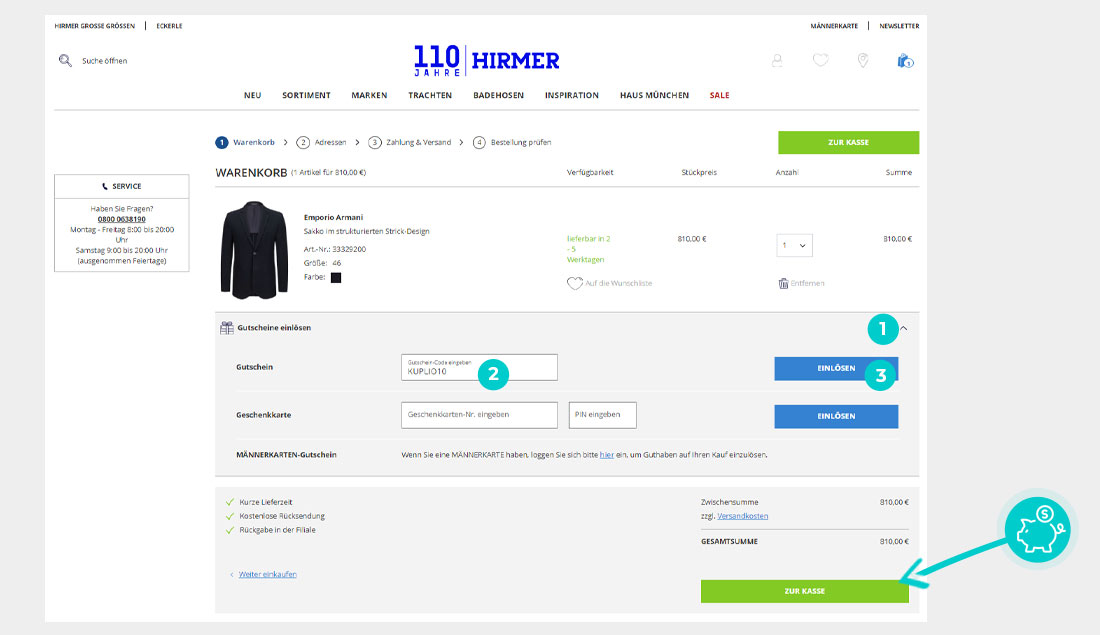1100x635 pixels.
Task: Click the 'Art.-Nr.: 33329200' text
Action: (x=335, y=249)
